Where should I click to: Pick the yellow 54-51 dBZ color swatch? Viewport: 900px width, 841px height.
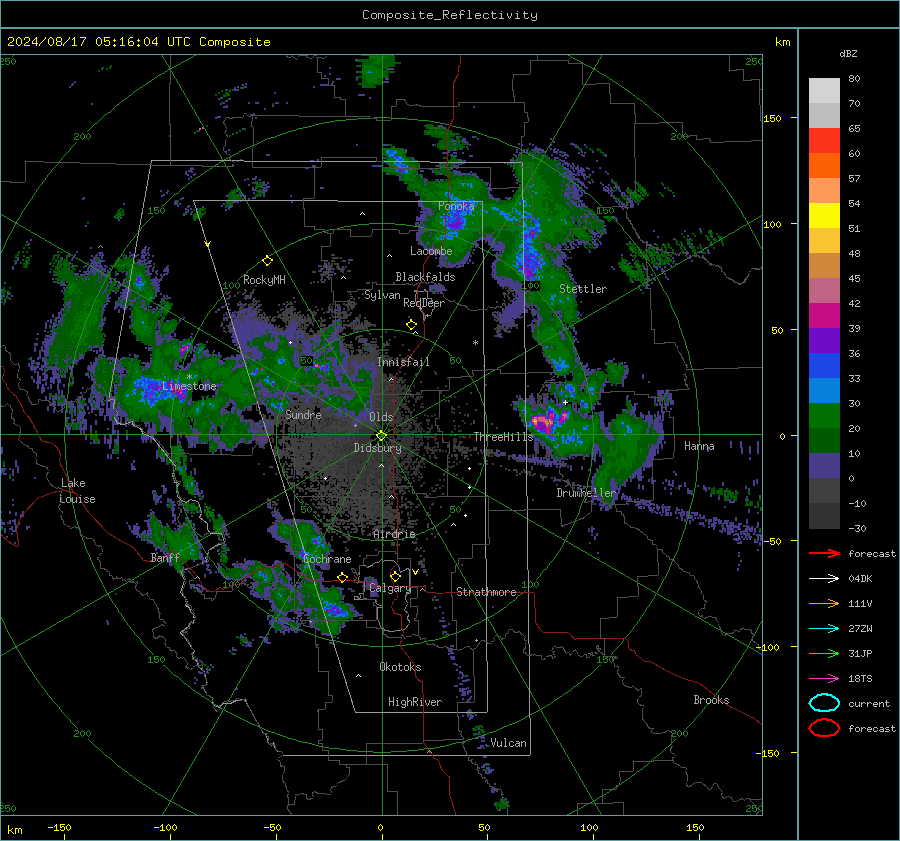(x=824, y=216)
